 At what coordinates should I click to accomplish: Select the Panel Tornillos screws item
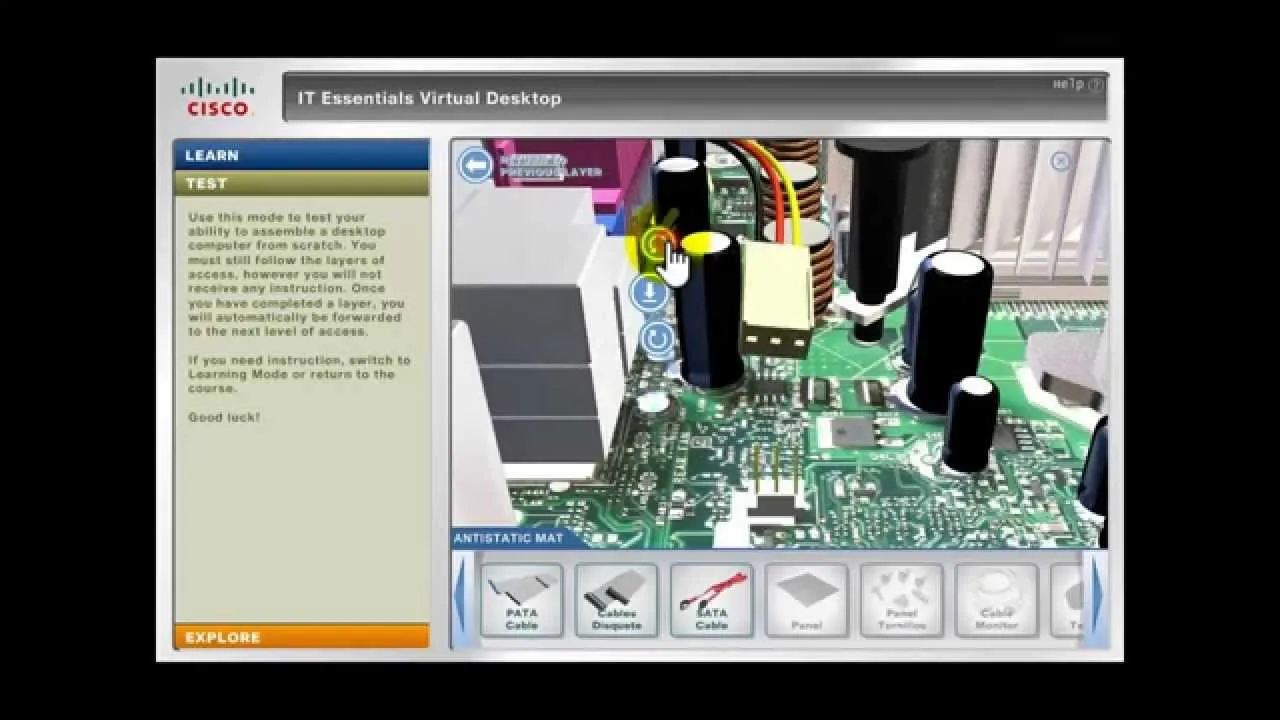901,601
